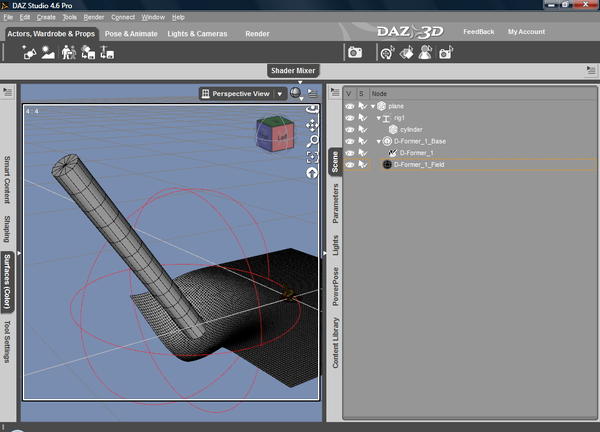Collapse right pane via small arrow handle
The height and width of the screenshot is (432, 600).
[x=324, y=253]
